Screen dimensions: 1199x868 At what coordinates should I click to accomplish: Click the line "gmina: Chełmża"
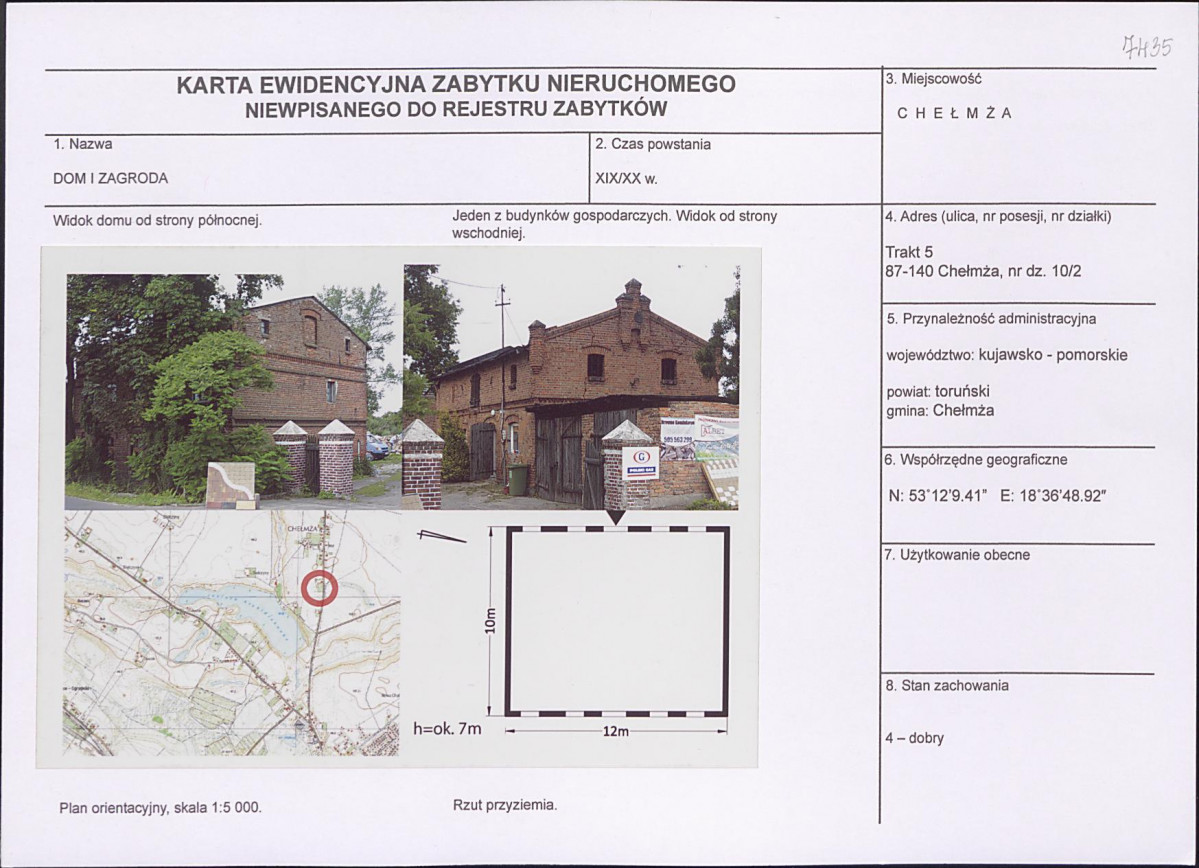click(x=941, y=411)
